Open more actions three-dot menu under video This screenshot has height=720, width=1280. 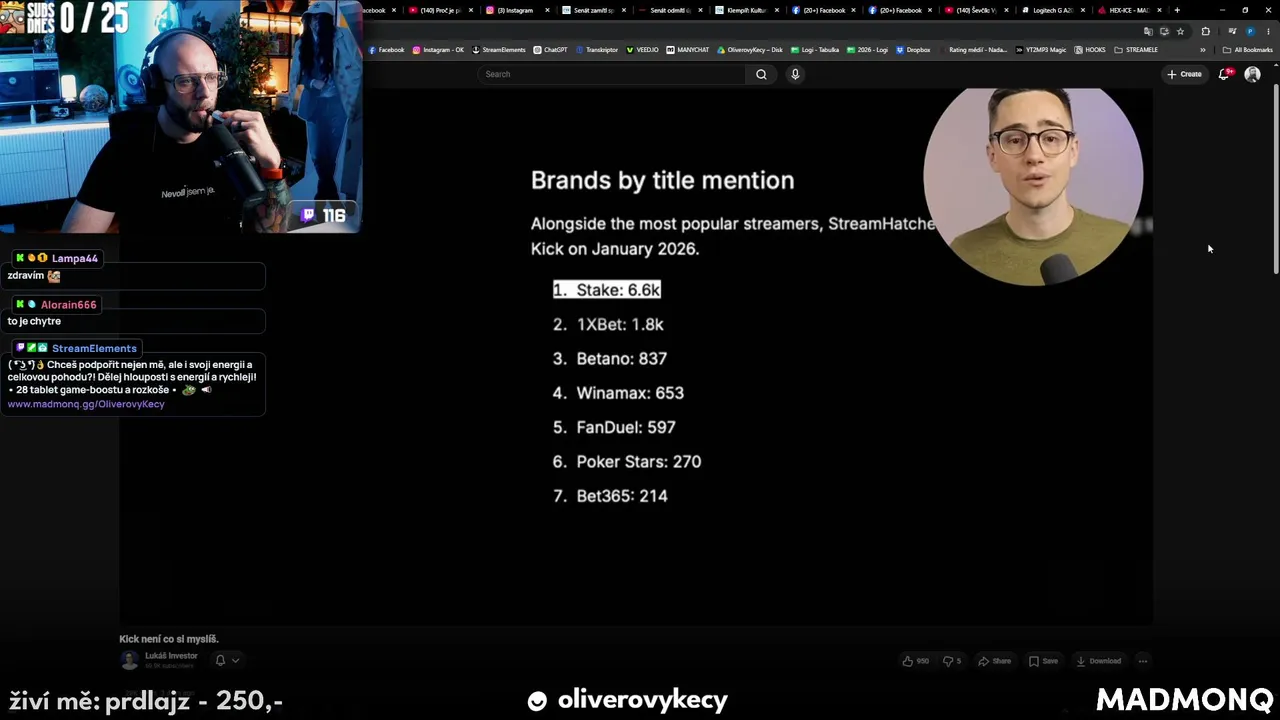click(x=1143, y=661)
